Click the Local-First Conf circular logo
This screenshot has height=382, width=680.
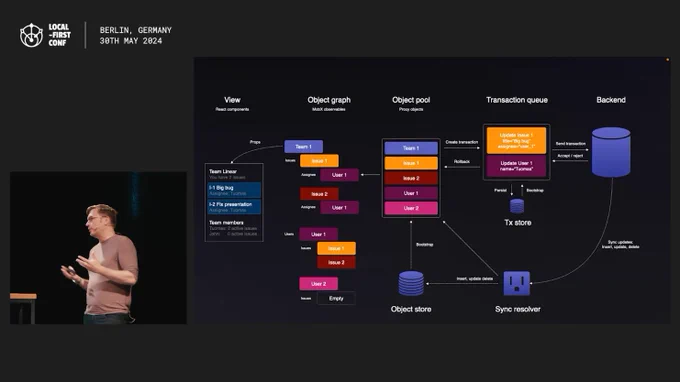[31, 35]
